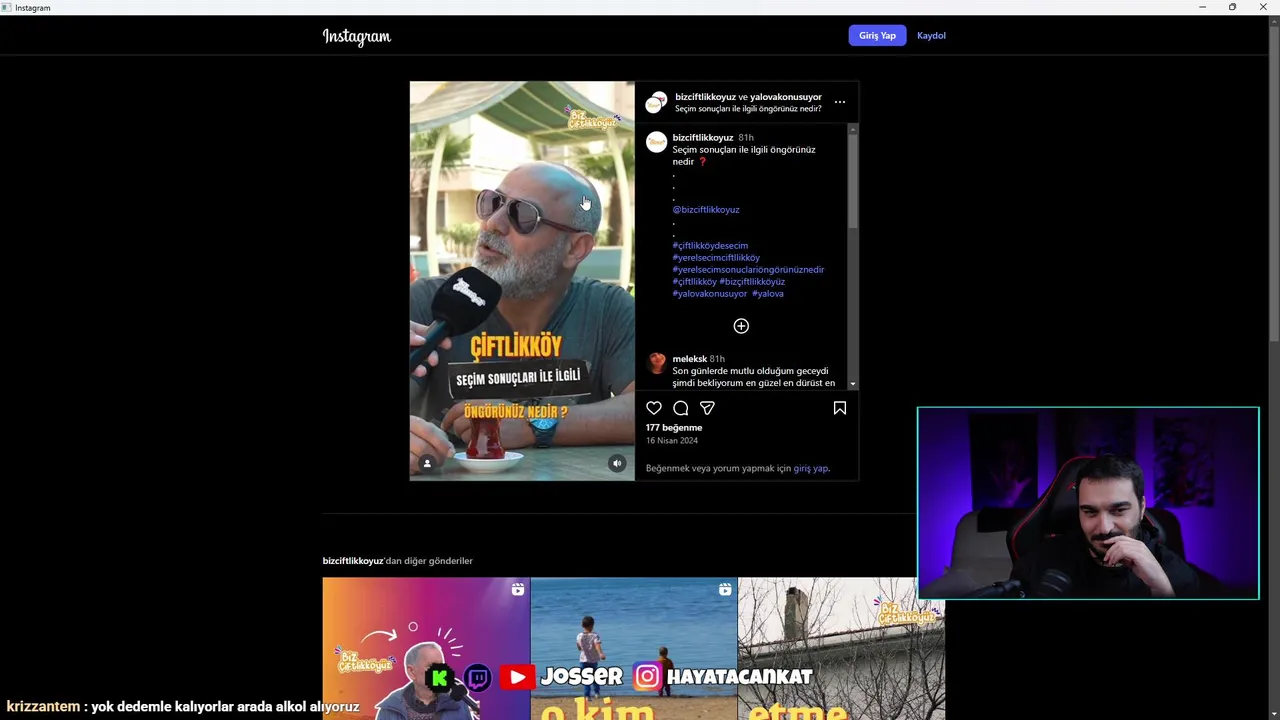Open hashtag #bizçiftlikköyüz
The width and height of the screenshot is (1280, 720).
point(752,281)
